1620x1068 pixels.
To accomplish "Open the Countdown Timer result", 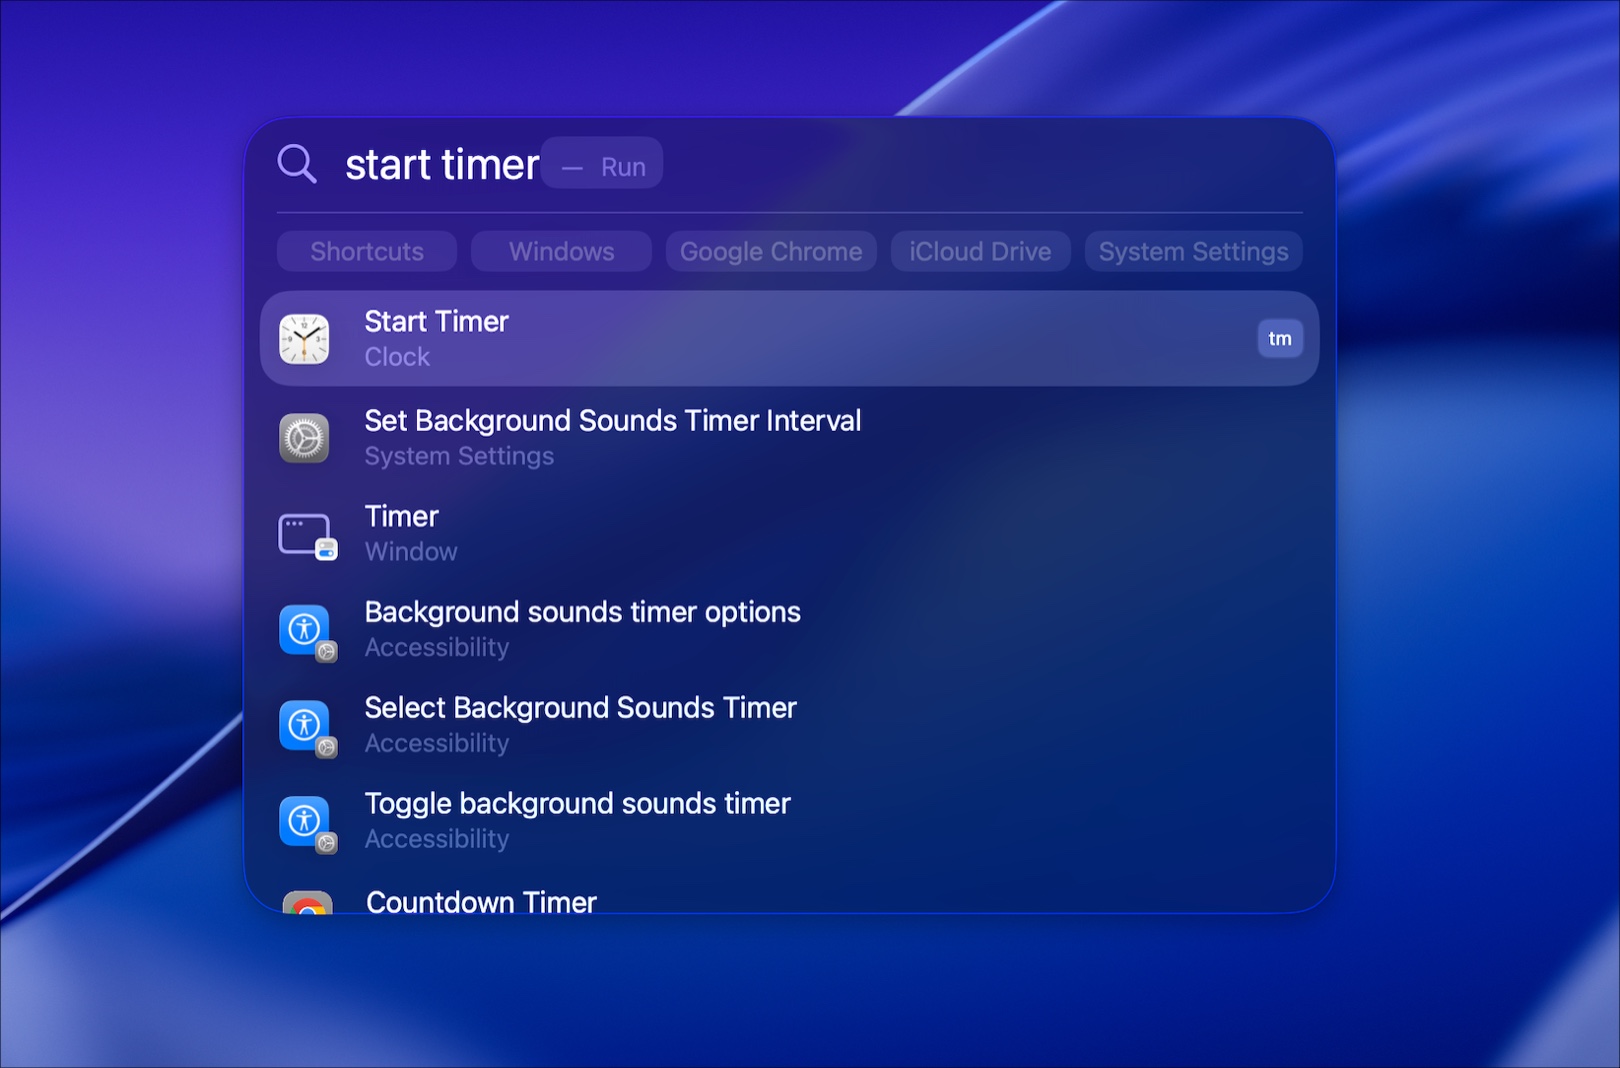I will 481,902.
